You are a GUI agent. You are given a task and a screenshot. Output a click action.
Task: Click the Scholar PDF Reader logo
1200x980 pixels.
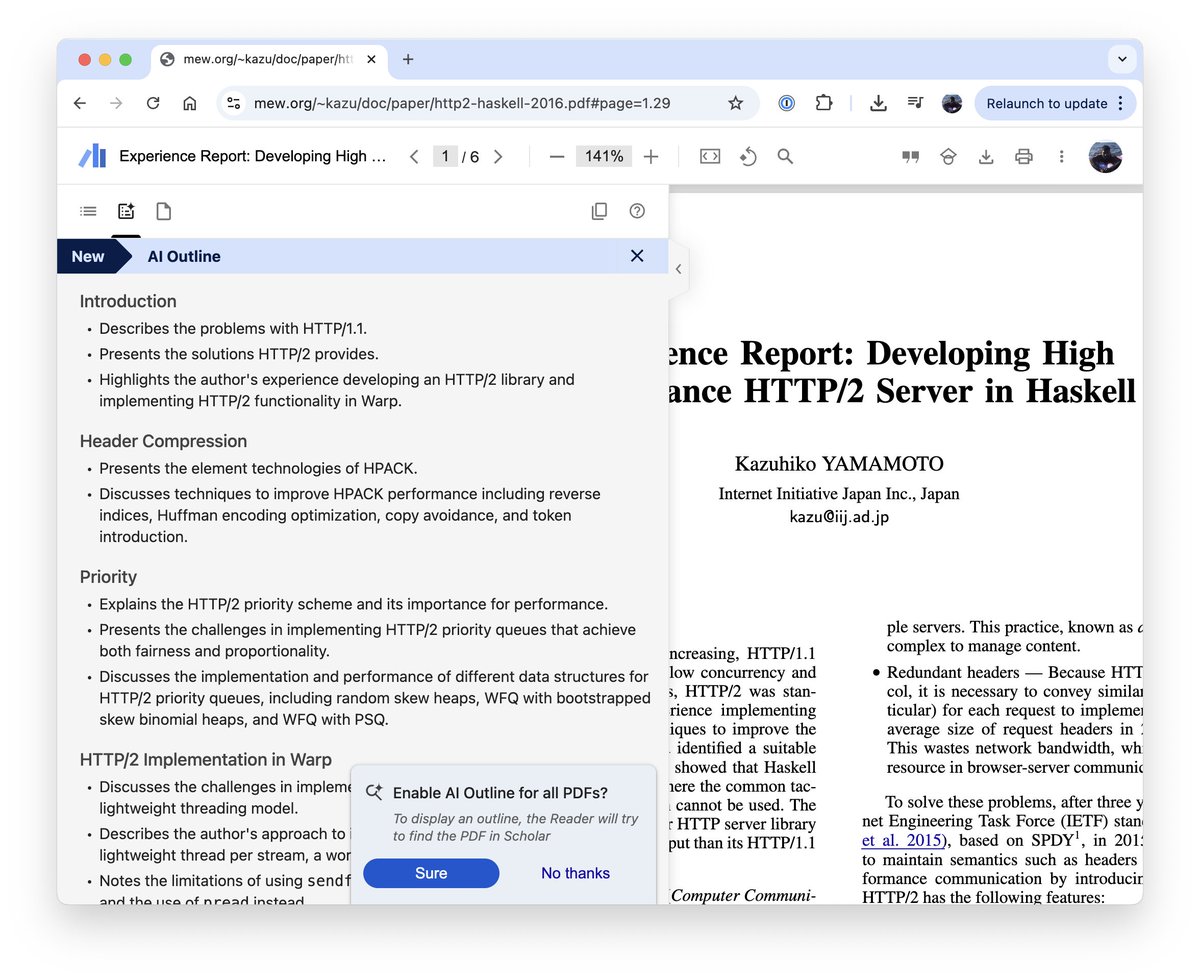(92, 156)
